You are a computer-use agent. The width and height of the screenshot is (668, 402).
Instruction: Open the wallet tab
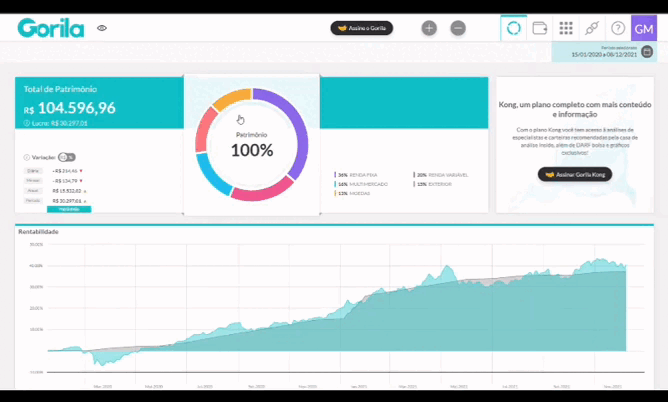click(x=540, y=28)
